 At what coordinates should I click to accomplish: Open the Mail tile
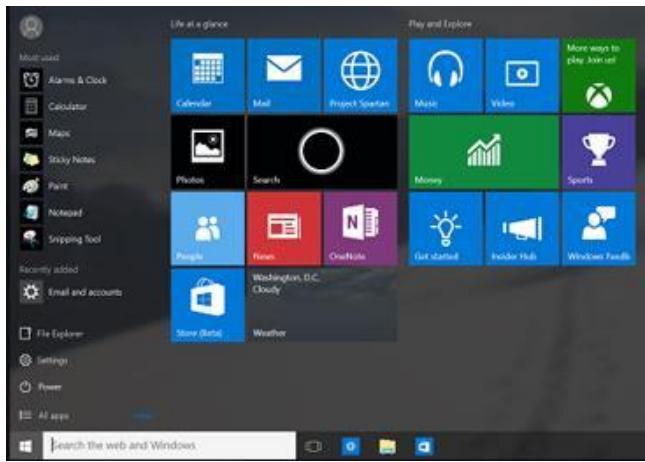click(284, 75)
